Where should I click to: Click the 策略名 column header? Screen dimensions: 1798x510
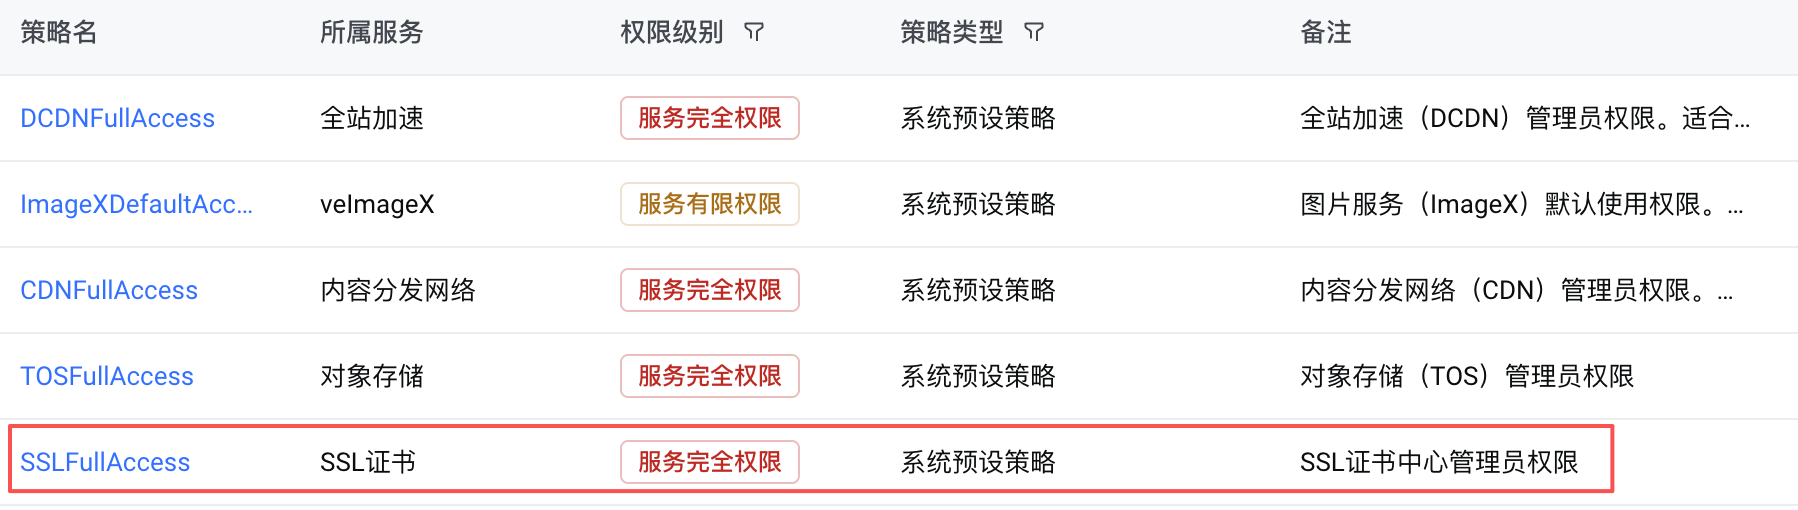[59, 33]
